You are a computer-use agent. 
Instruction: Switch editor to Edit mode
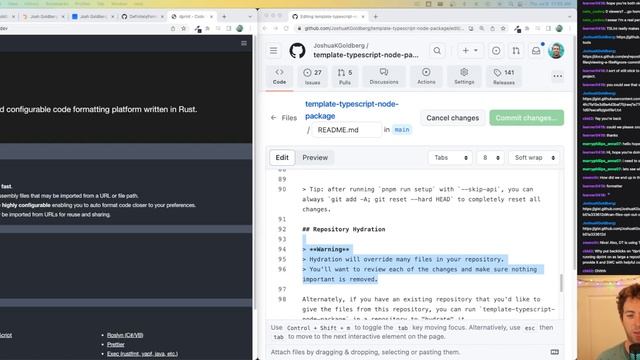[x=282, y=158]
